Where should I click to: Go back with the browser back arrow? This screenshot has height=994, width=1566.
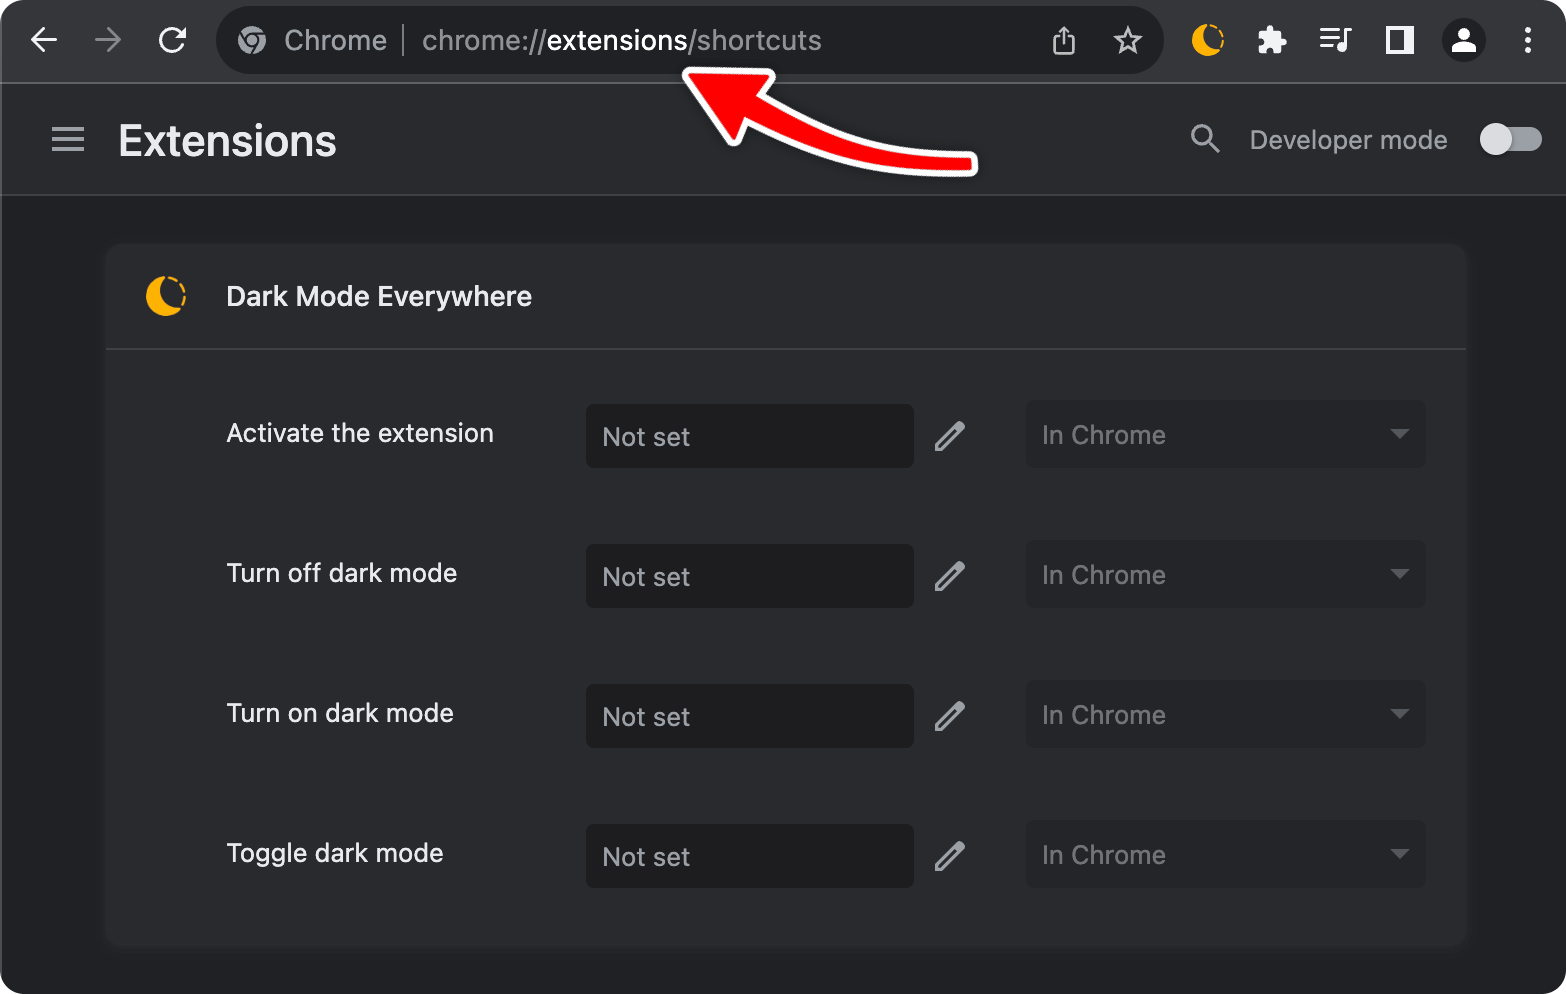[x=44, y=40]
